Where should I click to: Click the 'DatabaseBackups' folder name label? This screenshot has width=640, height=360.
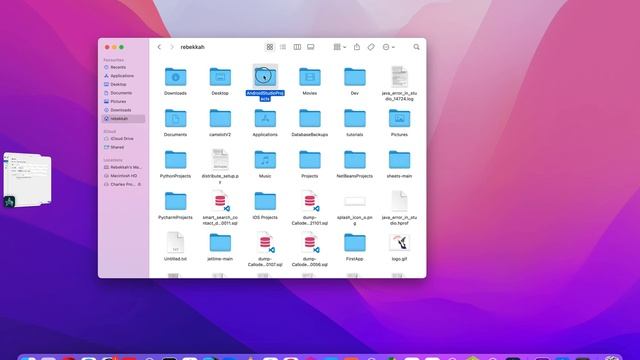pyautogui.click(x=310, y=135)
